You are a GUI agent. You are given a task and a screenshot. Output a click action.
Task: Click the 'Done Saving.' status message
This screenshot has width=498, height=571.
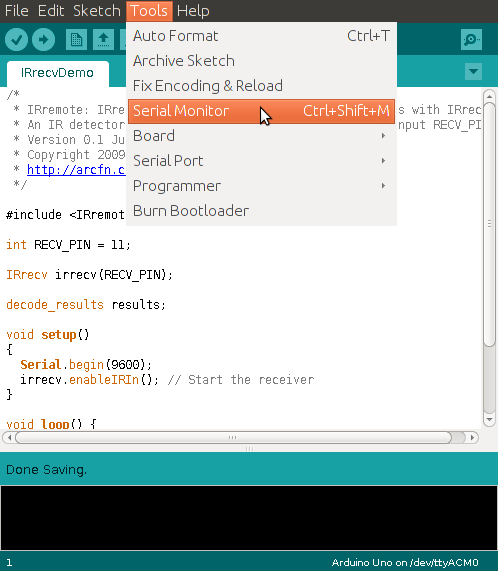point(47,470)
